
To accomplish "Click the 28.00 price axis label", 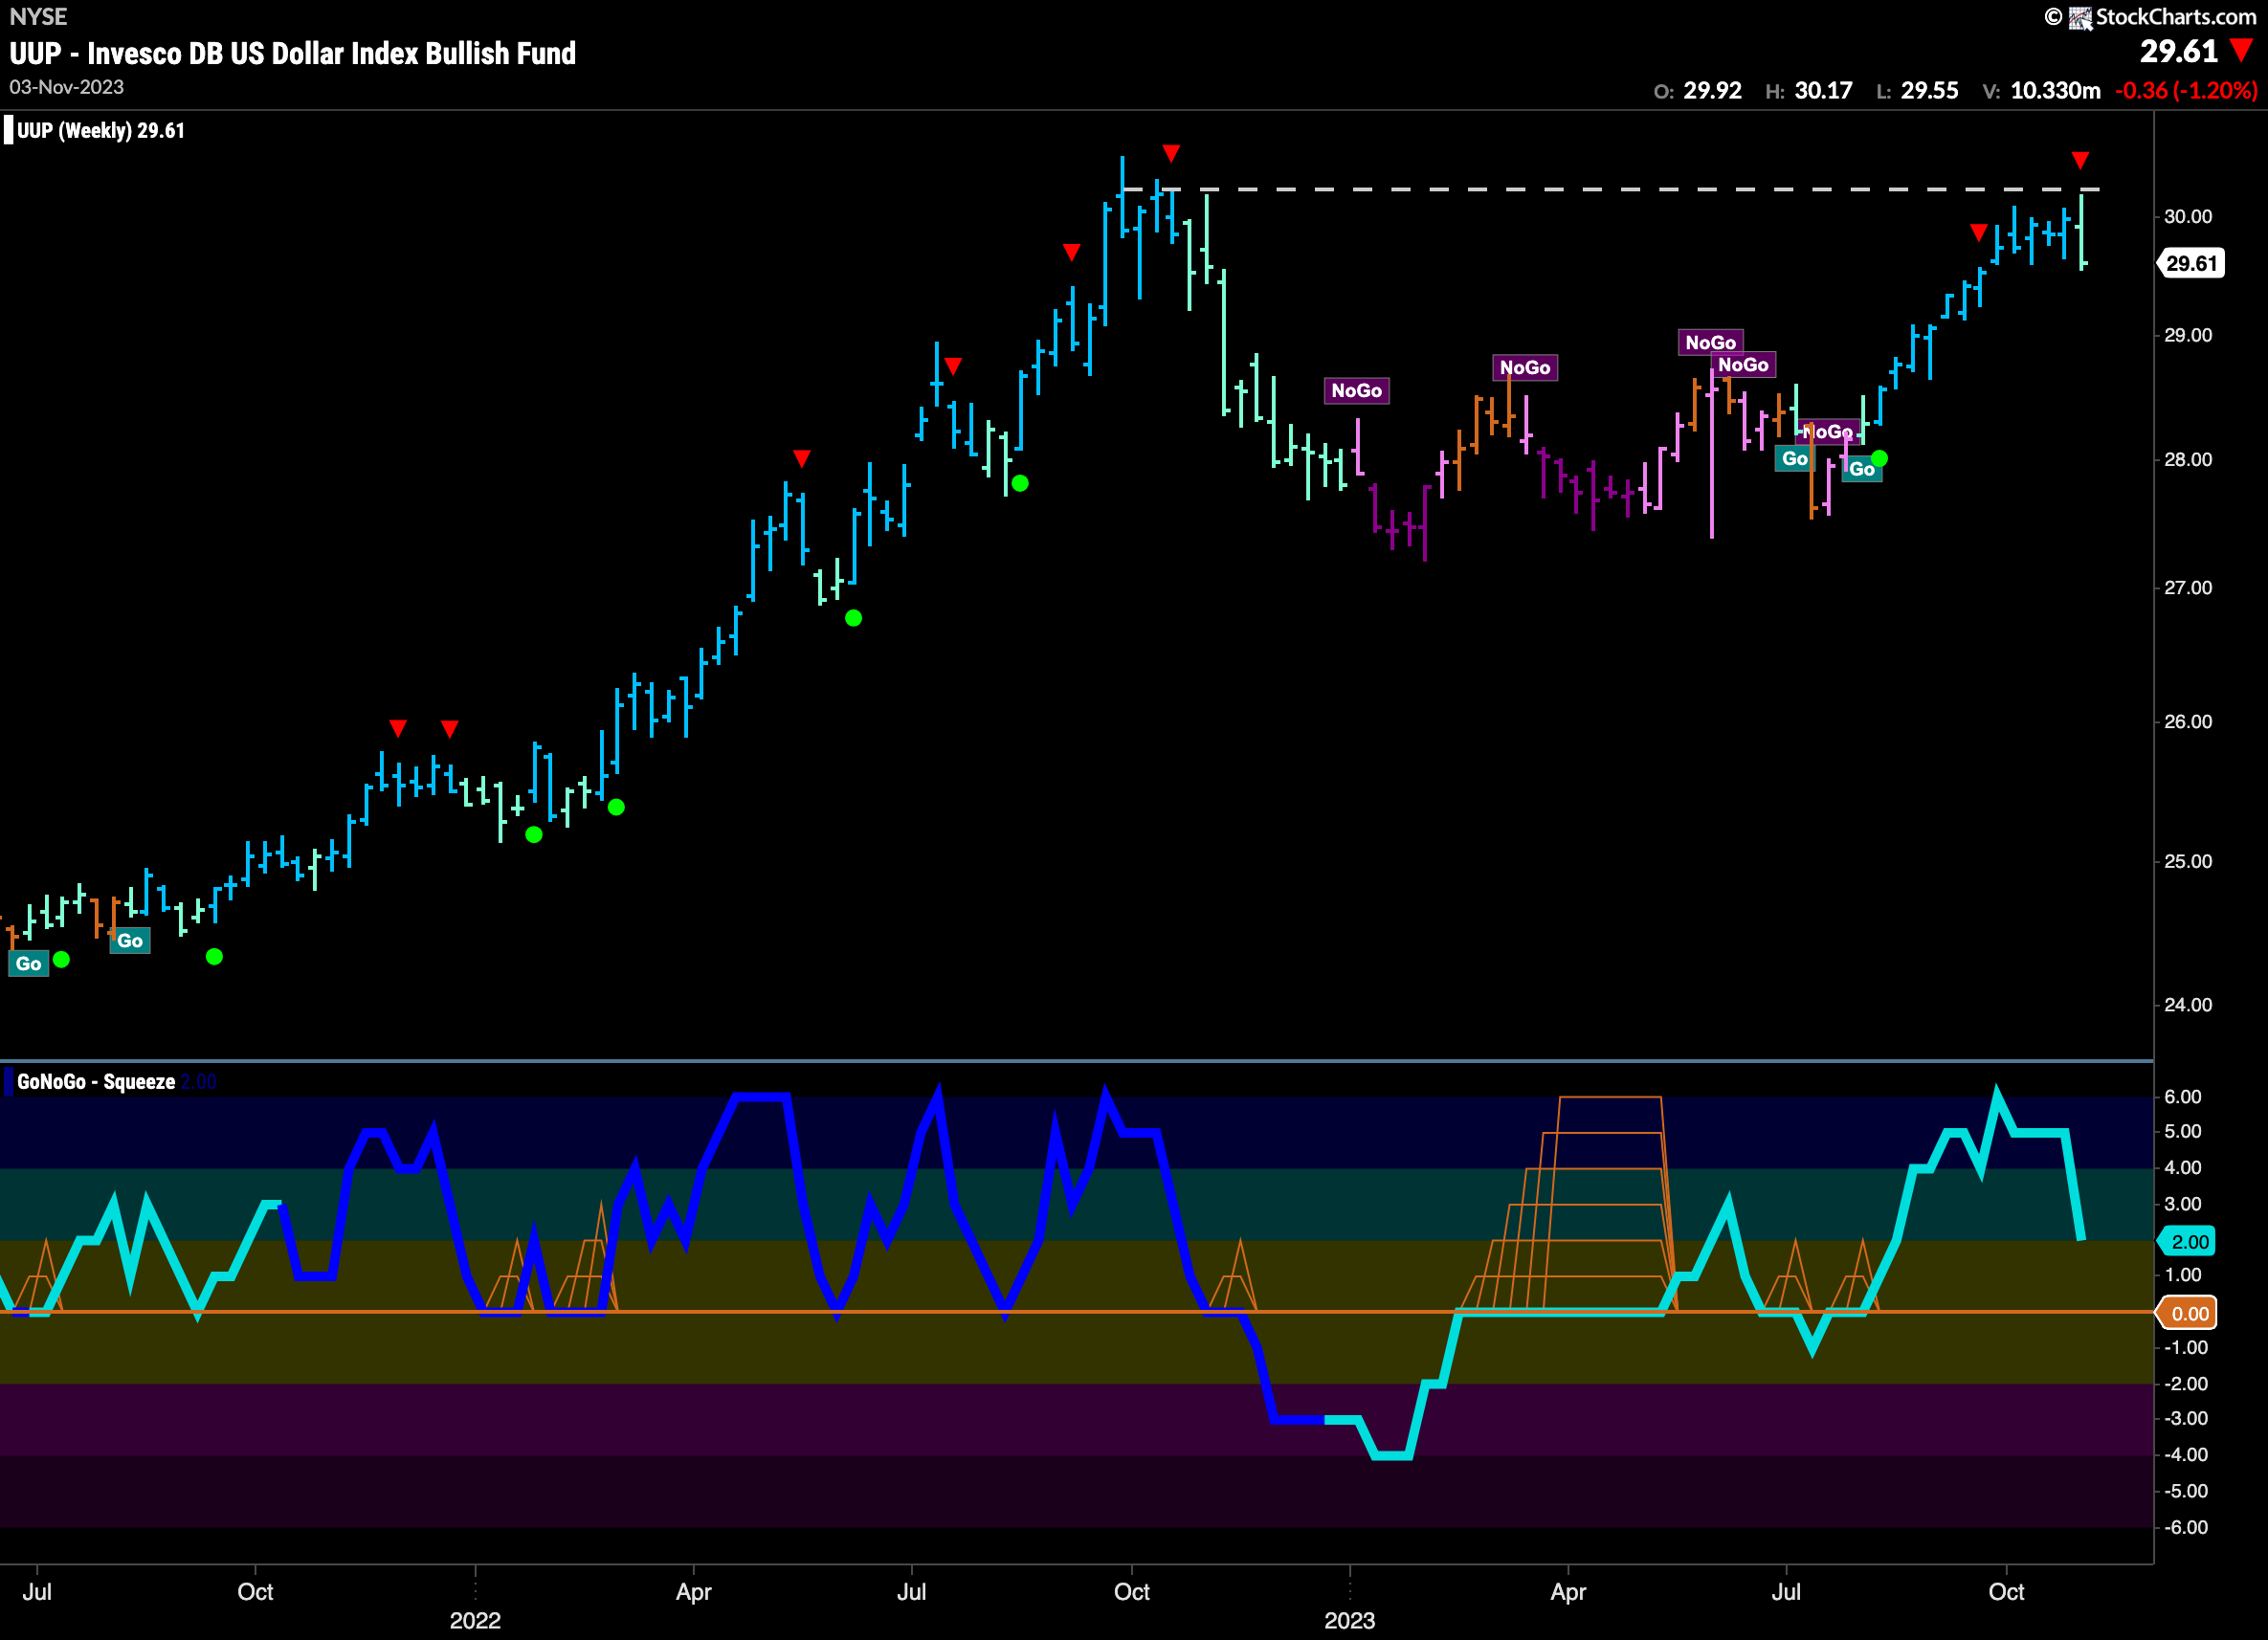I will pyautogui.click(x=2188, y=460).
